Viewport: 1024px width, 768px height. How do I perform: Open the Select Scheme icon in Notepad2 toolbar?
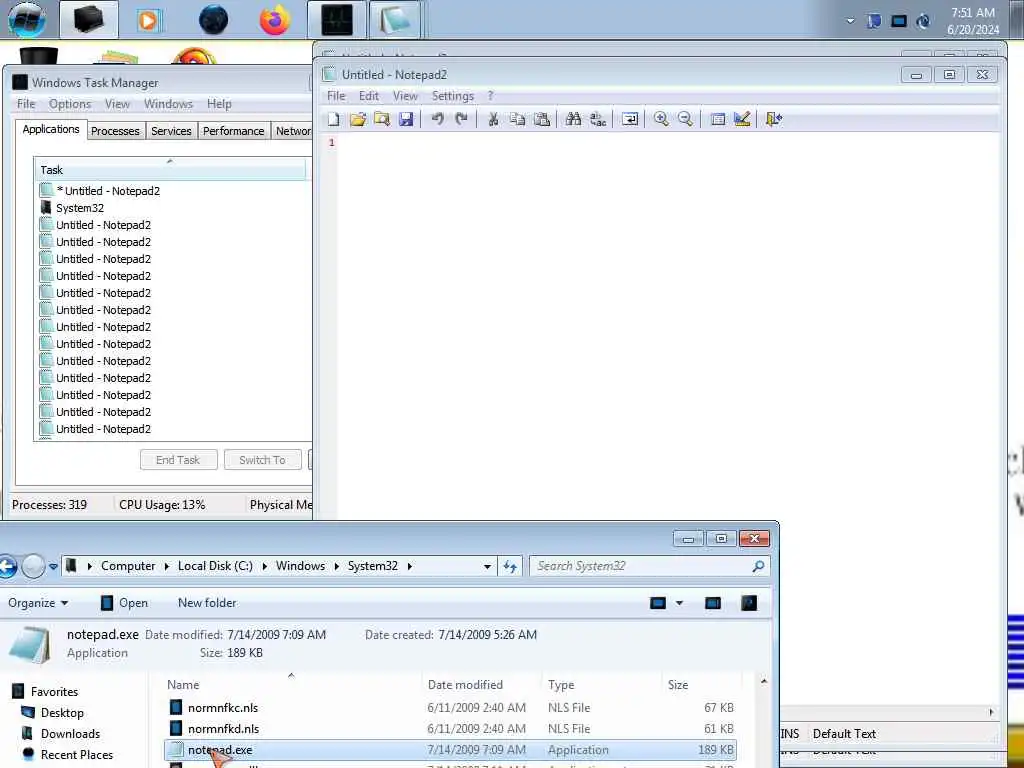[718, 119]
